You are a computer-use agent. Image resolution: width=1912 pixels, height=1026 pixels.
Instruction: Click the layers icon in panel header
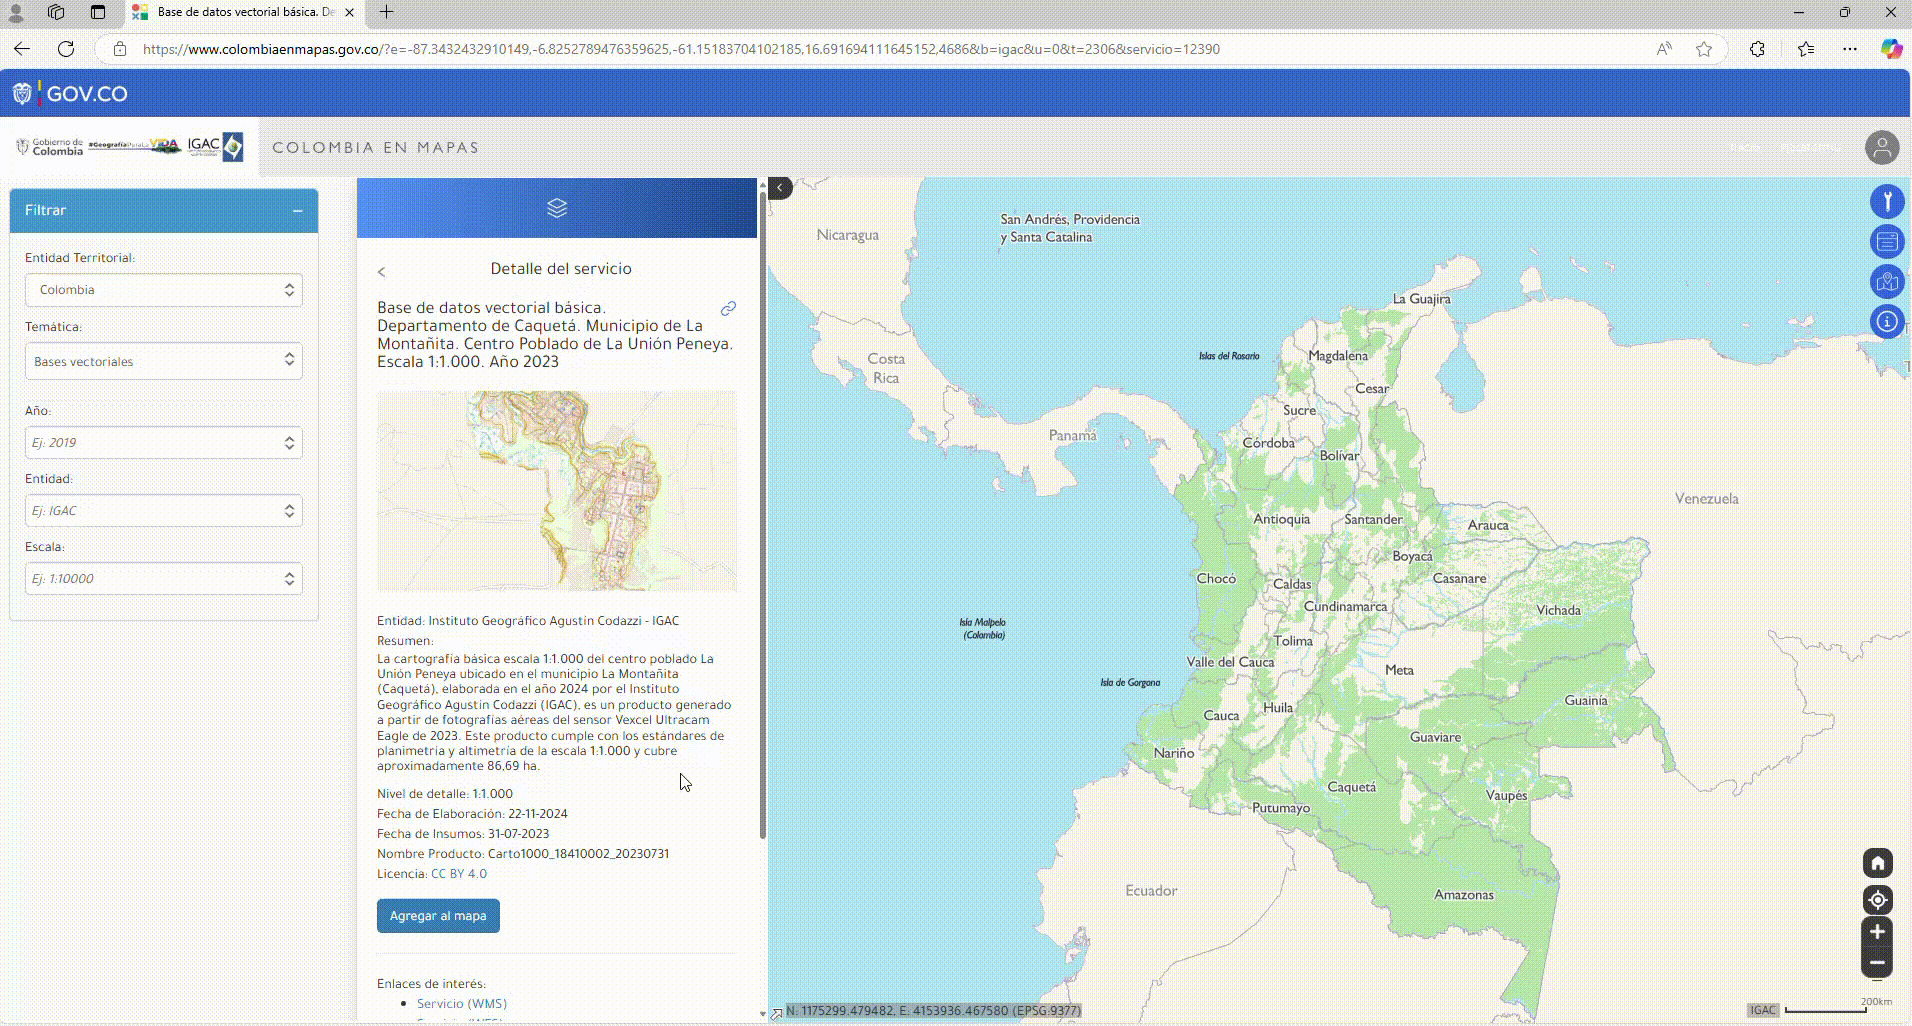[557, 208]
